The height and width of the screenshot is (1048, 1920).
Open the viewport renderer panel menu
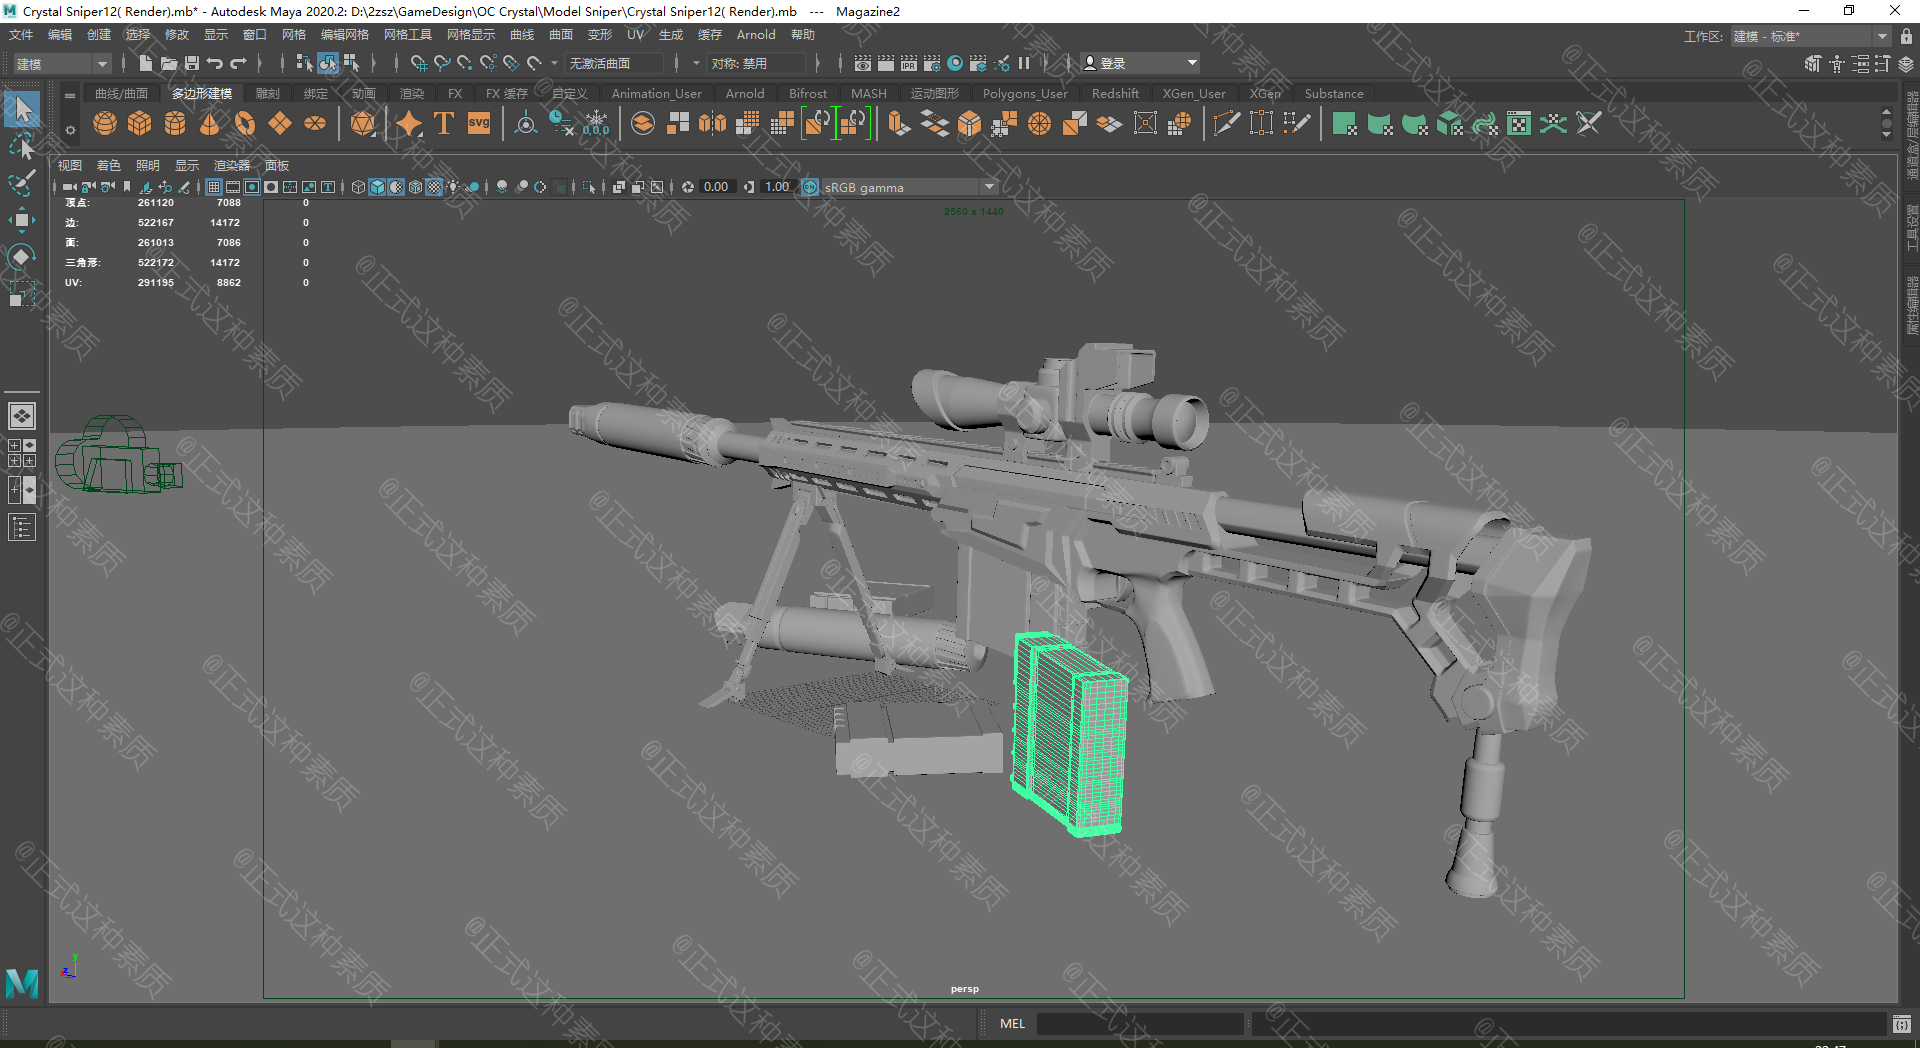[x=231, y=166]
